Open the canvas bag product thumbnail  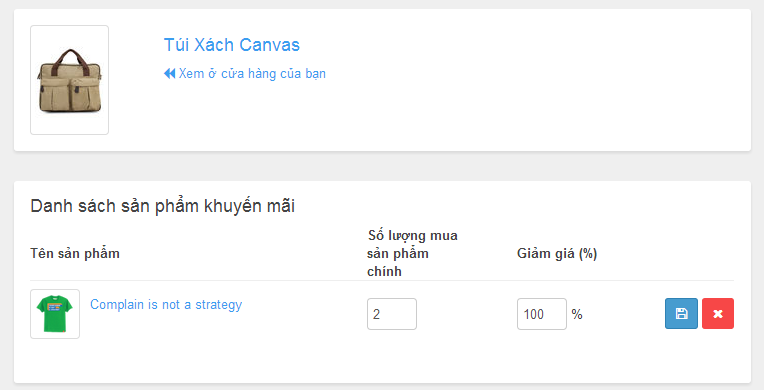tap(69, 80)
